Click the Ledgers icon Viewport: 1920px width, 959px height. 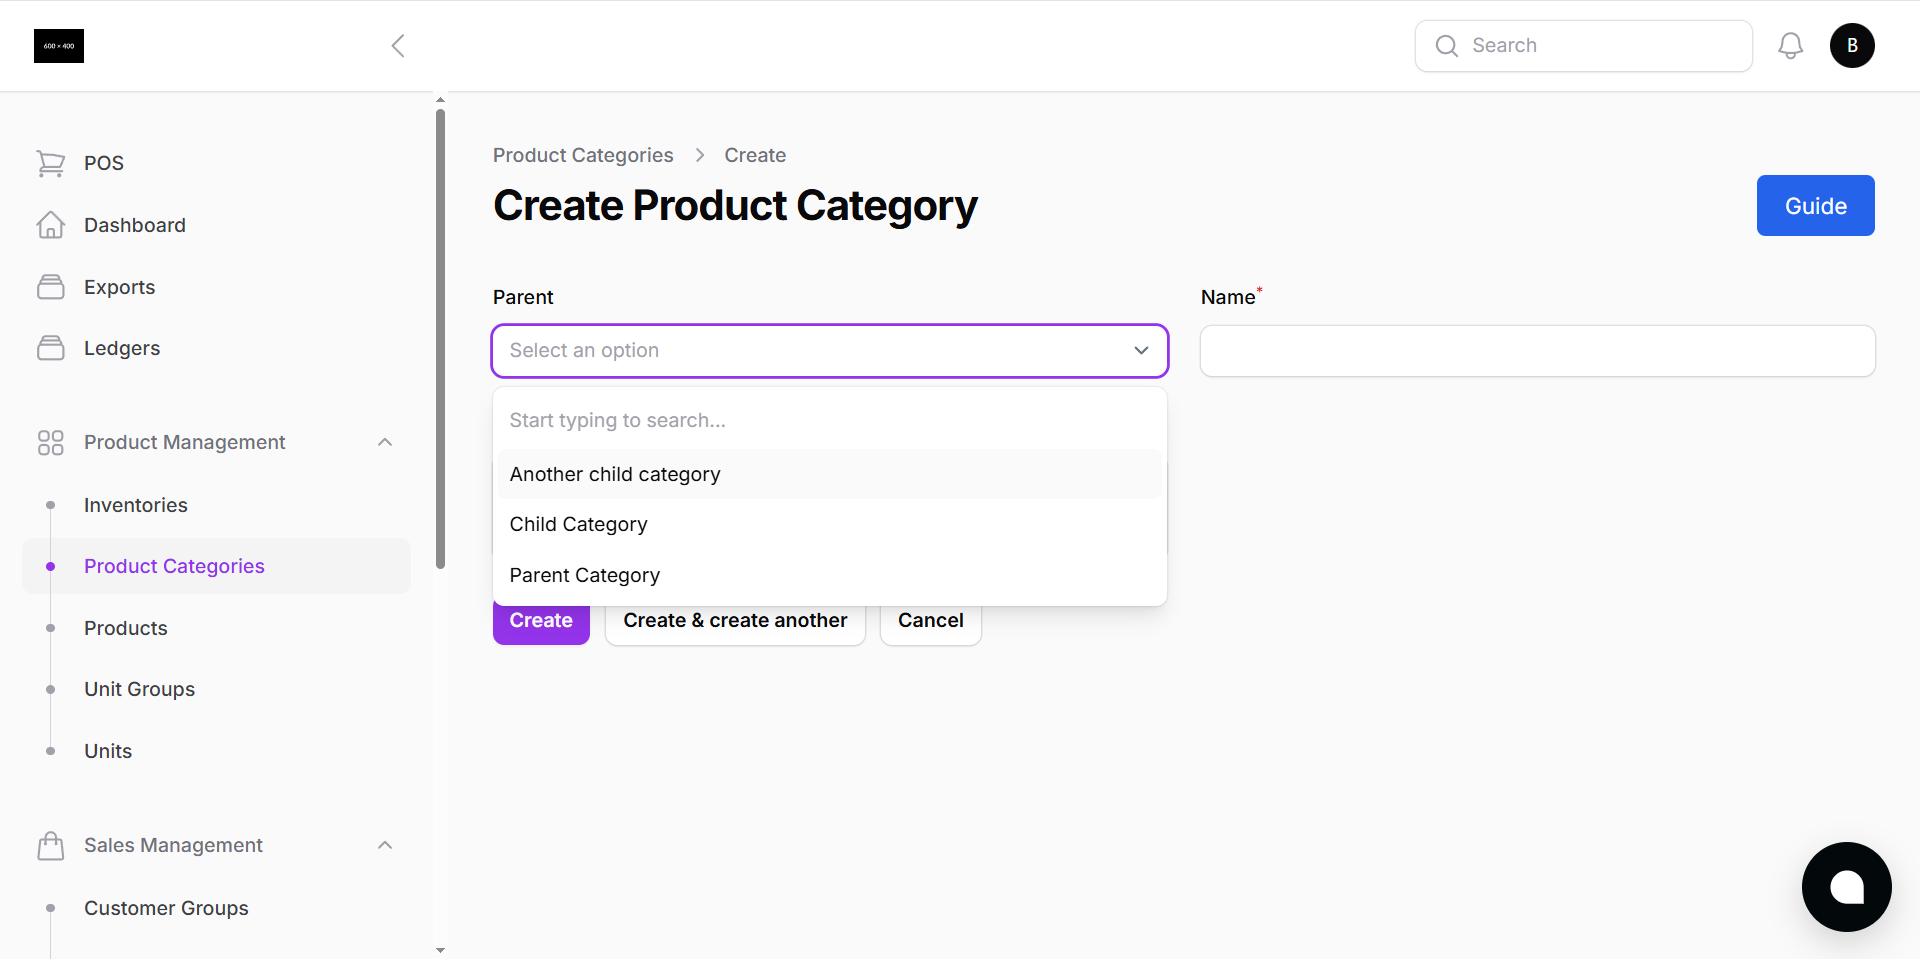(x=51, y=347)
